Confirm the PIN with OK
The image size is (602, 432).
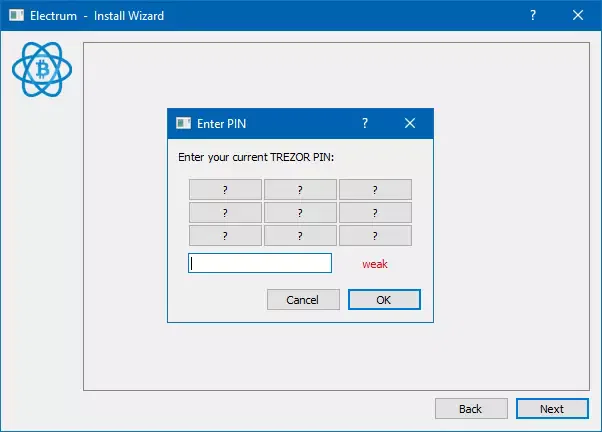point(384,300)
